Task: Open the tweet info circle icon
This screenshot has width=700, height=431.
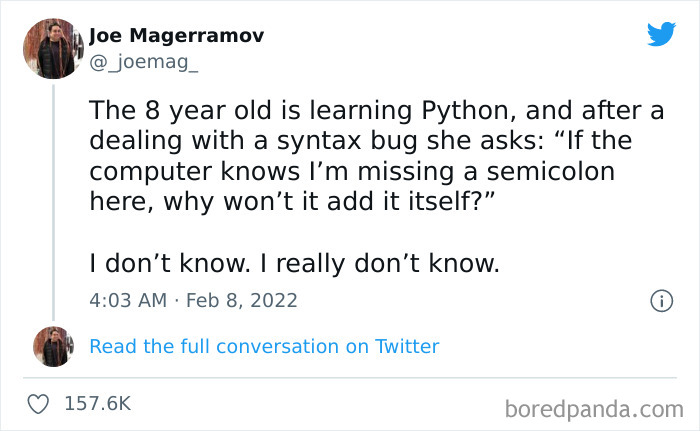Action: click(x=660, y=300)
